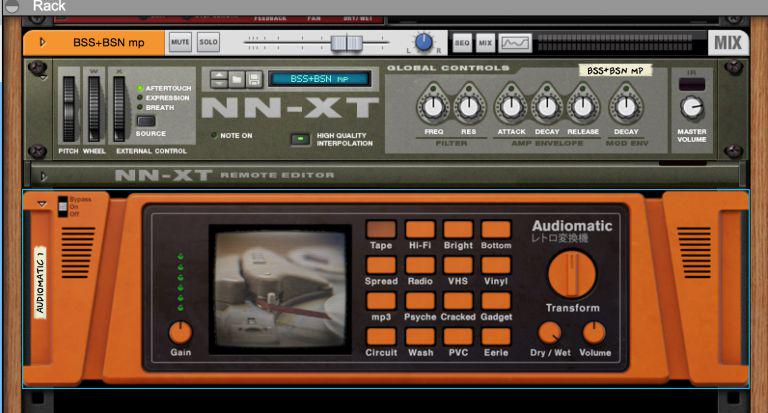Select the Circuit preset button

point(381,337)
